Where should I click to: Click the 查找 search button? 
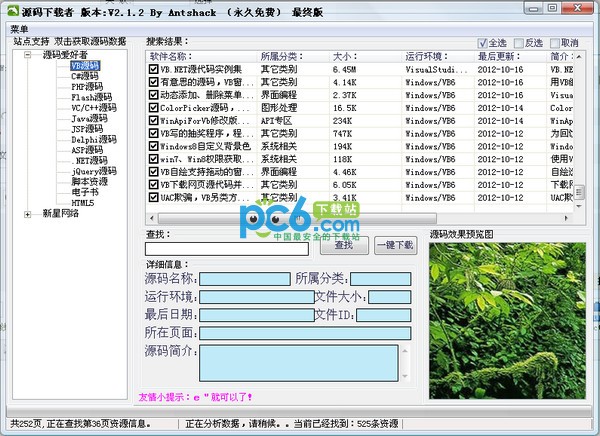point(344,245)
